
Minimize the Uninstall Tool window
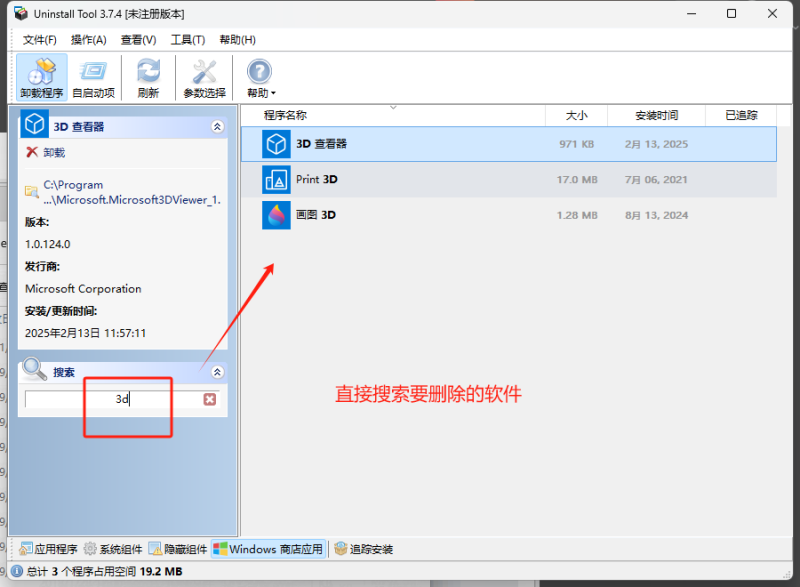point(691,14)
